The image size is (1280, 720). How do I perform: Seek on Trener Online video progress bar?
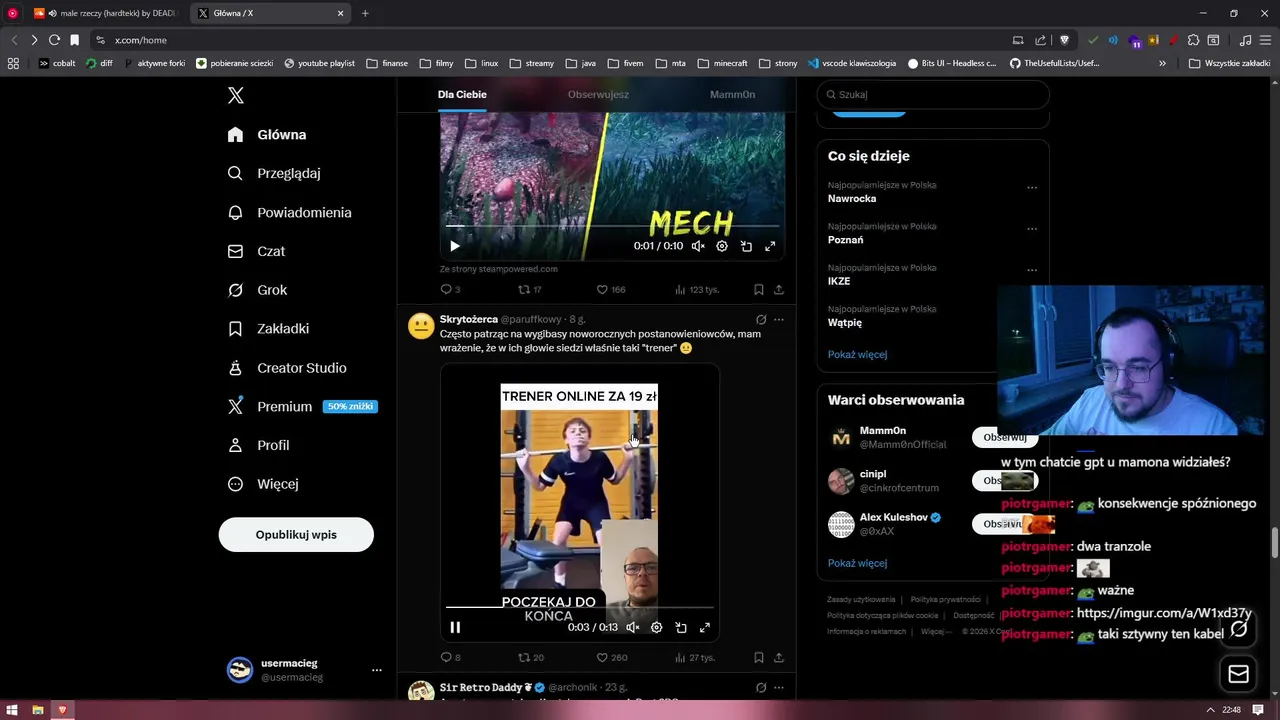pos(580,607)
